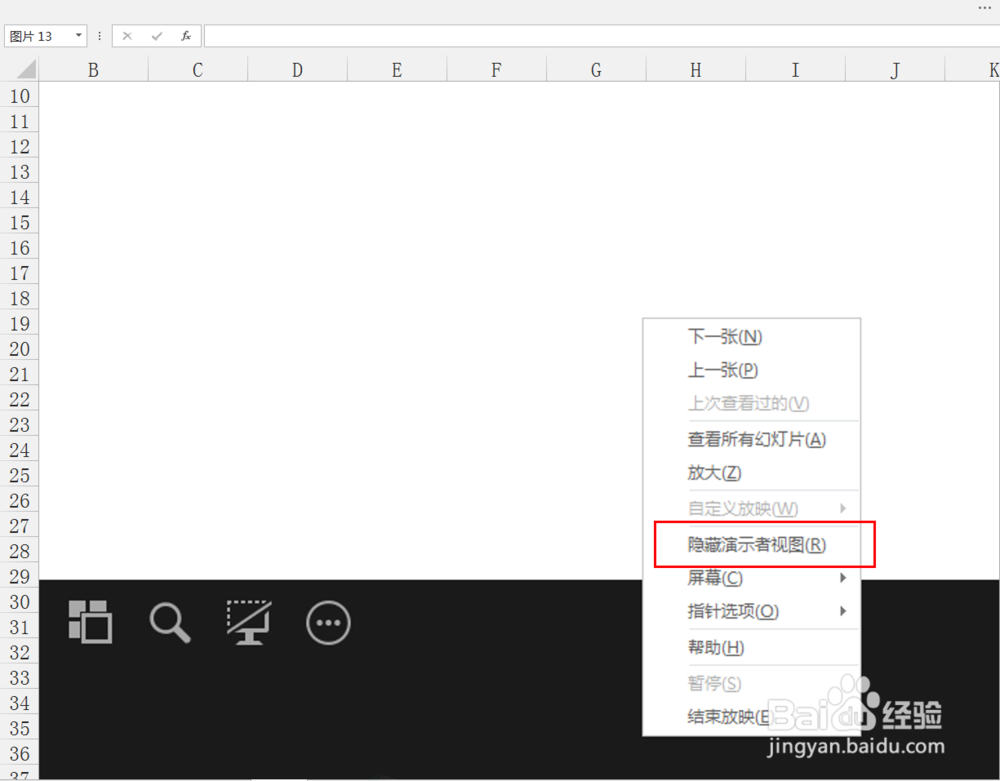Select column H header
Image resolution: width=1000 pixels, height=781 pixels.
click(x=696, y=69)
